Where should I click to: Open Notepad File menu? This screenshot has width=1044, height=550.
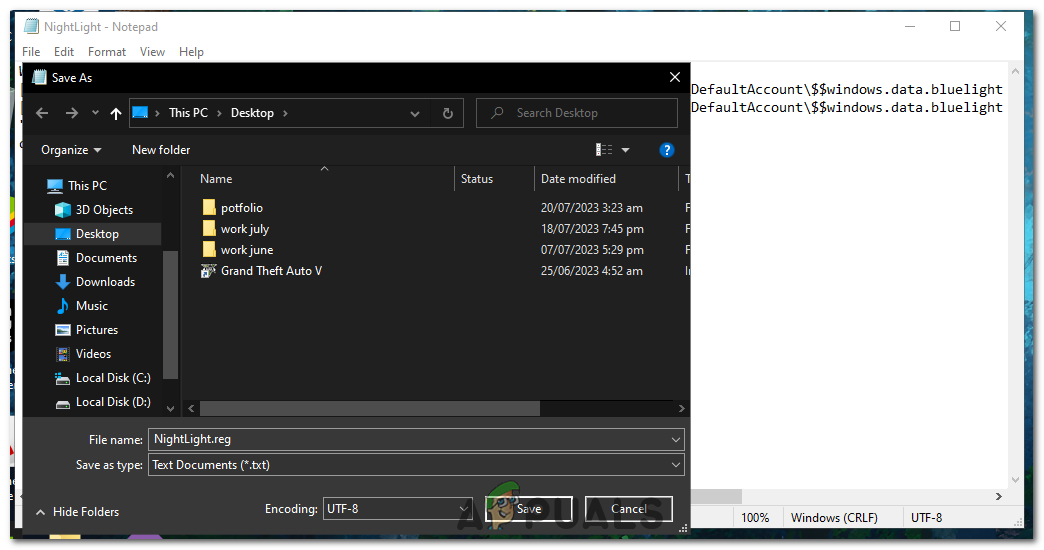[31, 52]
